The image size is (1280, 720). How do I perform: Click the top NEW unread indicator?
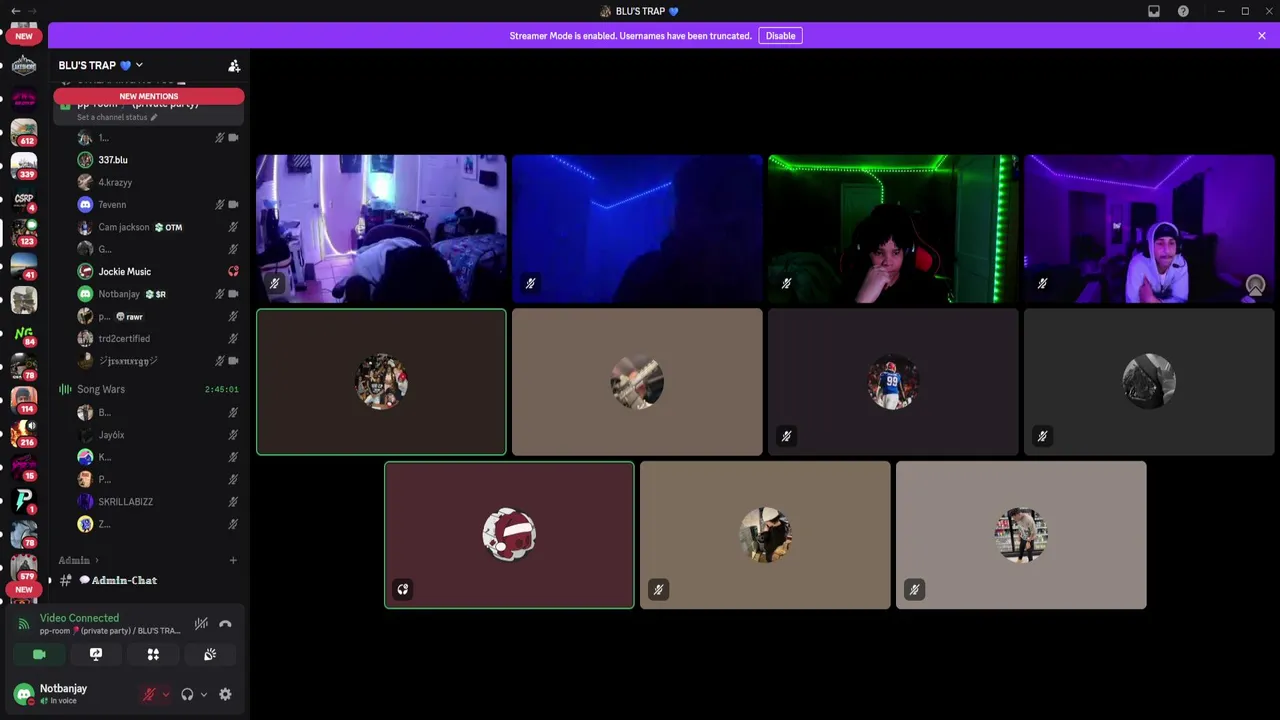(24, 36)
